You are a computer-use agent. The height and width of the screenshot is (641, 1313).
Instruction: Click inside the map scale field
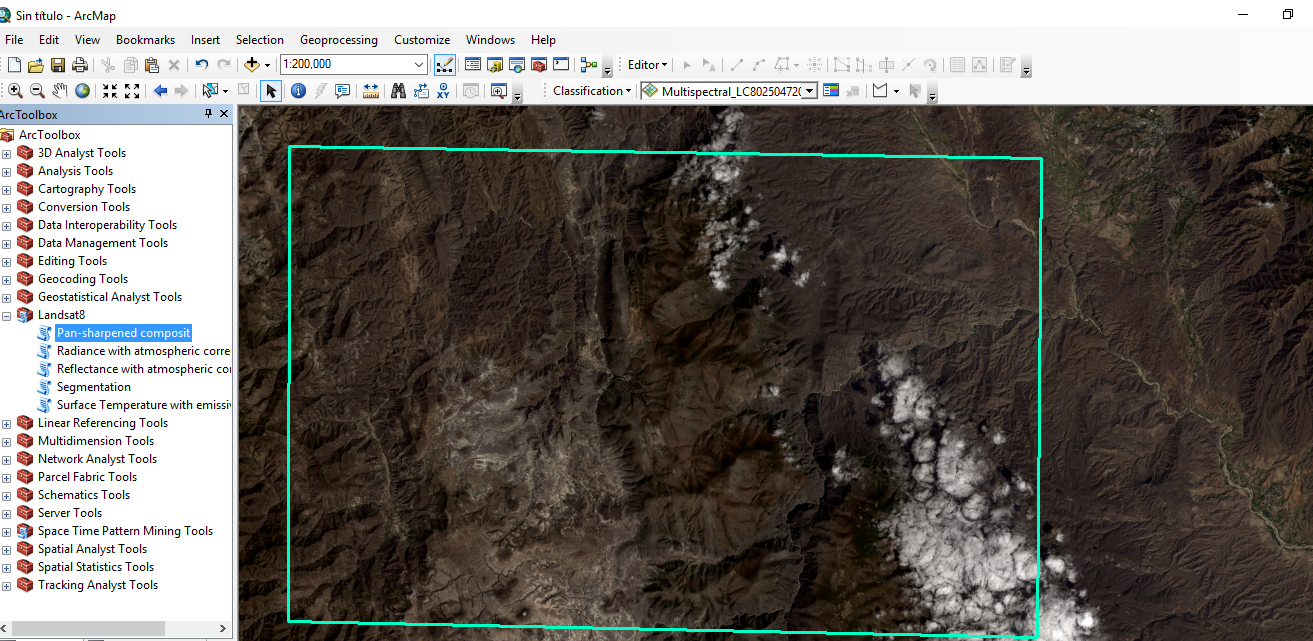(x=346, y=65)
